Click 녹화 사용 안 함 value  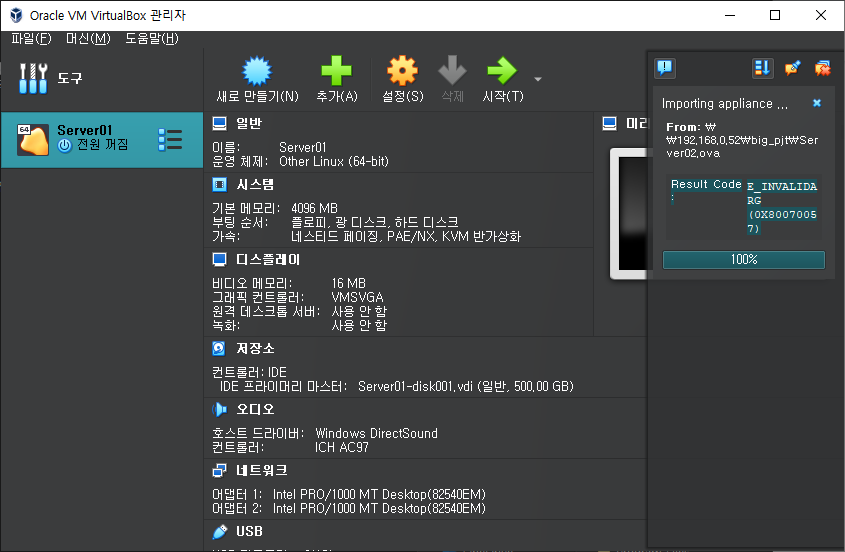tap(359, 325)
